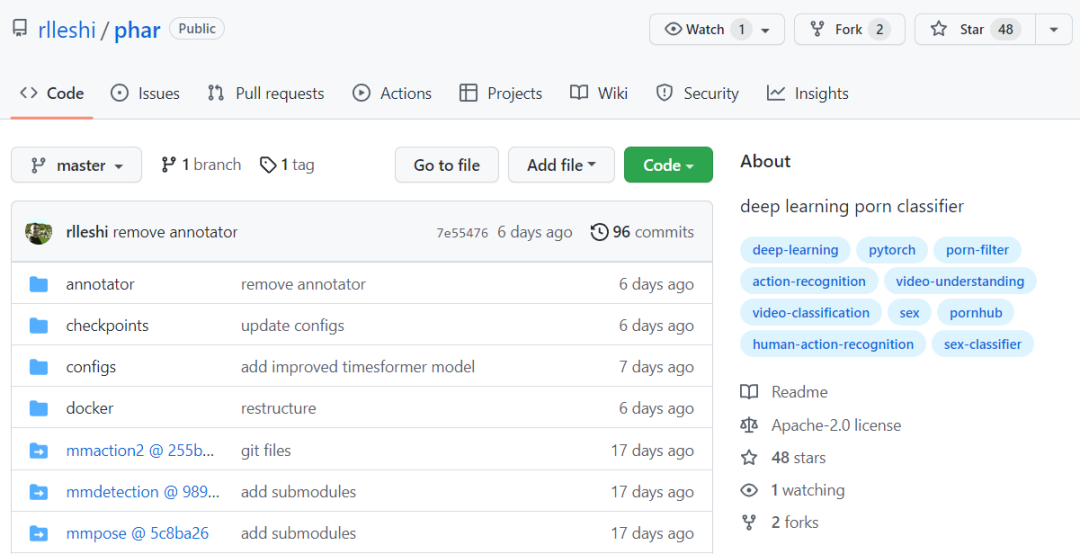Screen dimensions: 1080x554
Task: Open the Issues tab
Action: [x=145, y=93]
